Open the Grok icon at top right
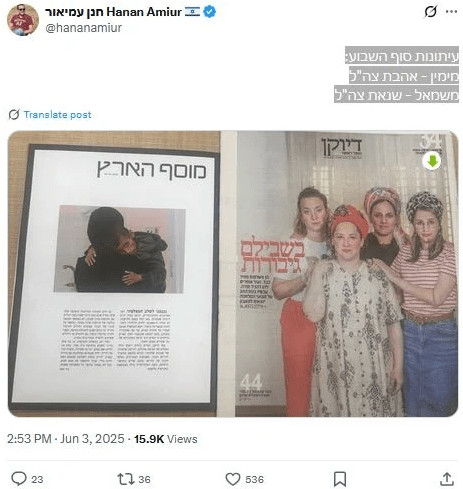The image size is (463, 489). 430,12
